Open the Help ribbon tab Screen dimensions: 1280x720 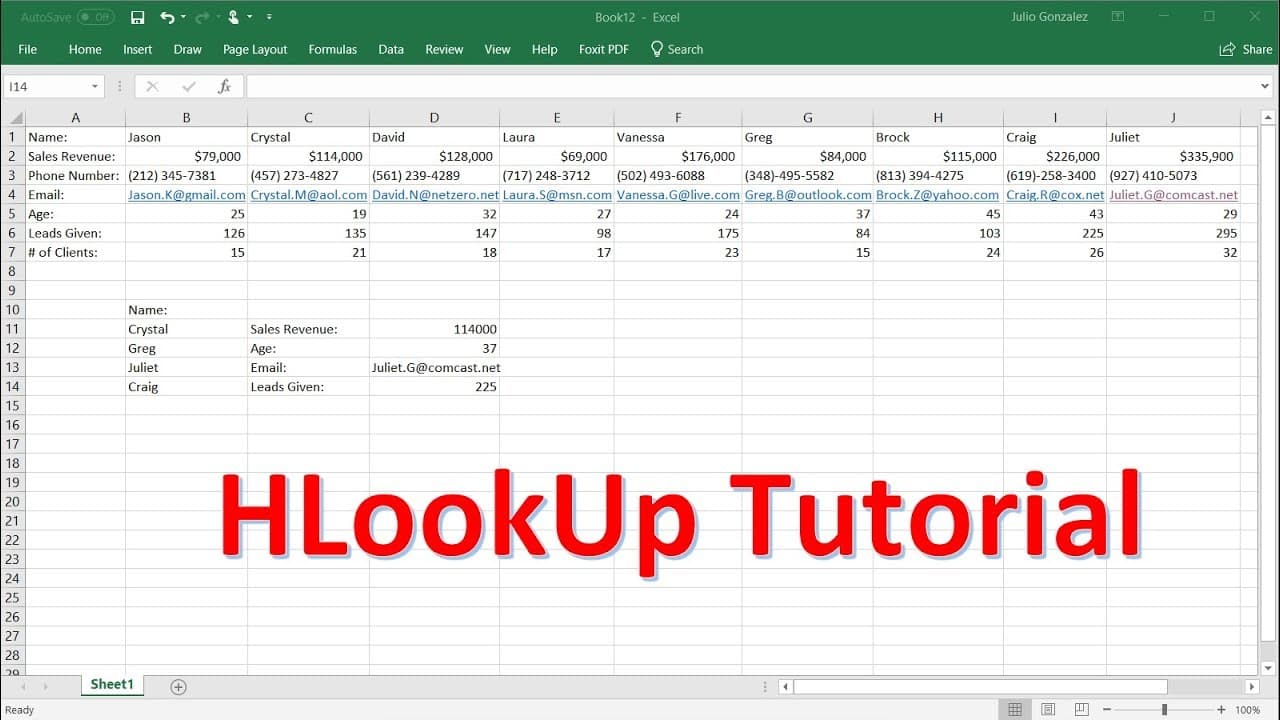545,49
